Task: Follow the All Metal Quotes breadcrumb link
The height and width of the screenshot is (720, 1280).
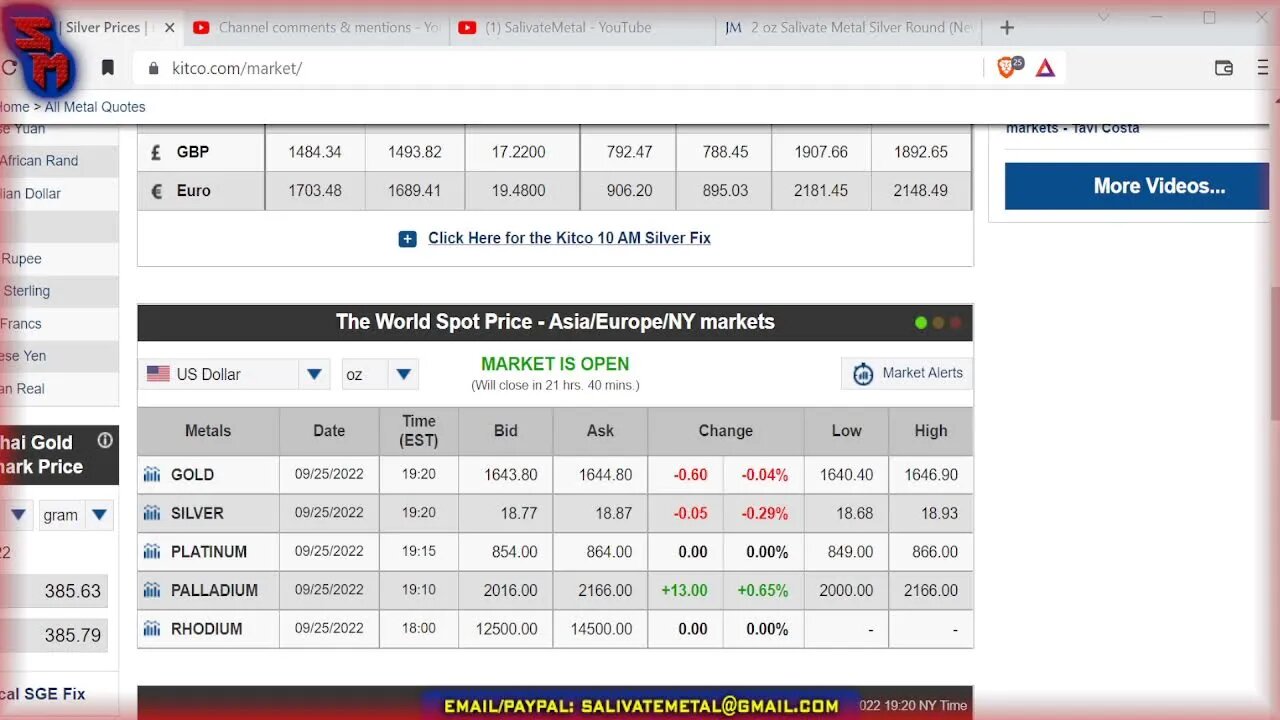Action: coord(95,107)
